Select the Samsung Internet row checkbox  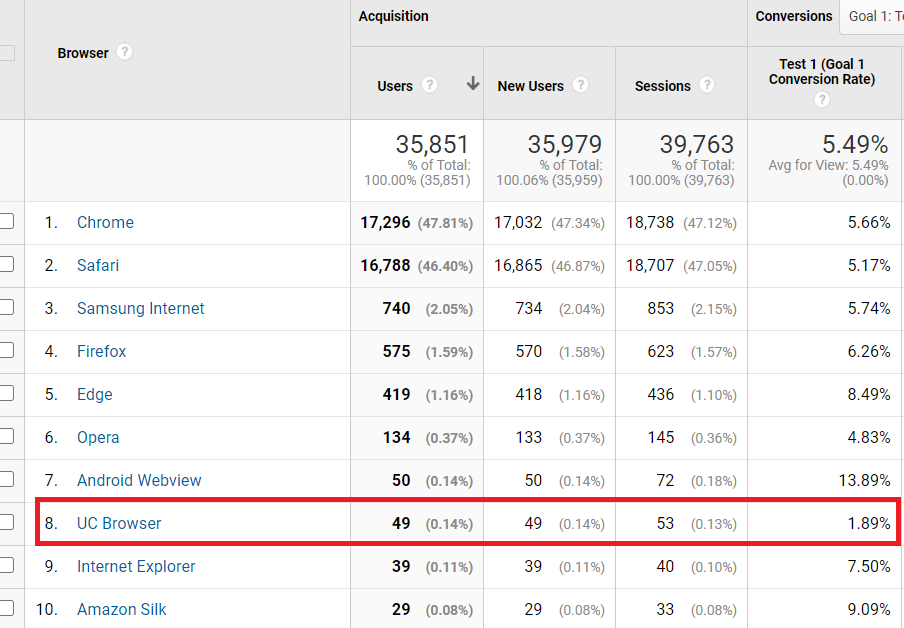pyautogui.click(x=6, y=307)
